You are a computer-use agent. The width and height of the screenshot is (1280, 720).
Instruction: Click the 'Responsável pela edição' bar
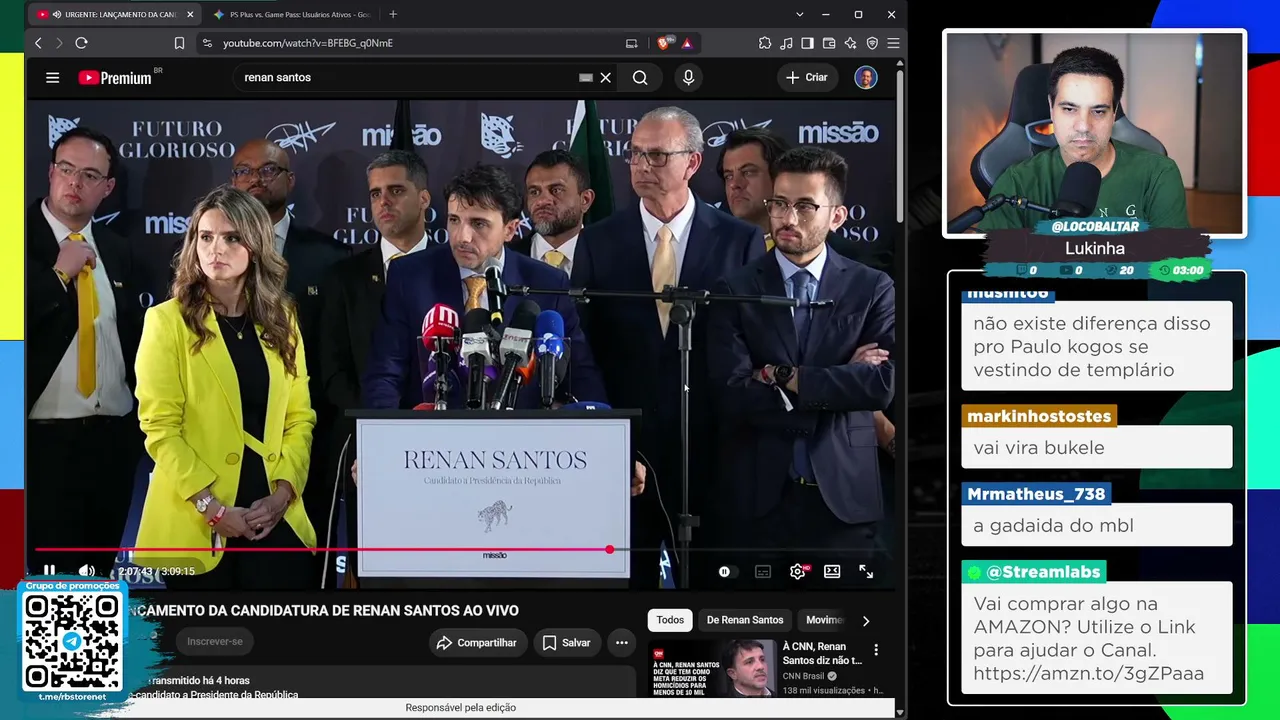pos(460,707)
